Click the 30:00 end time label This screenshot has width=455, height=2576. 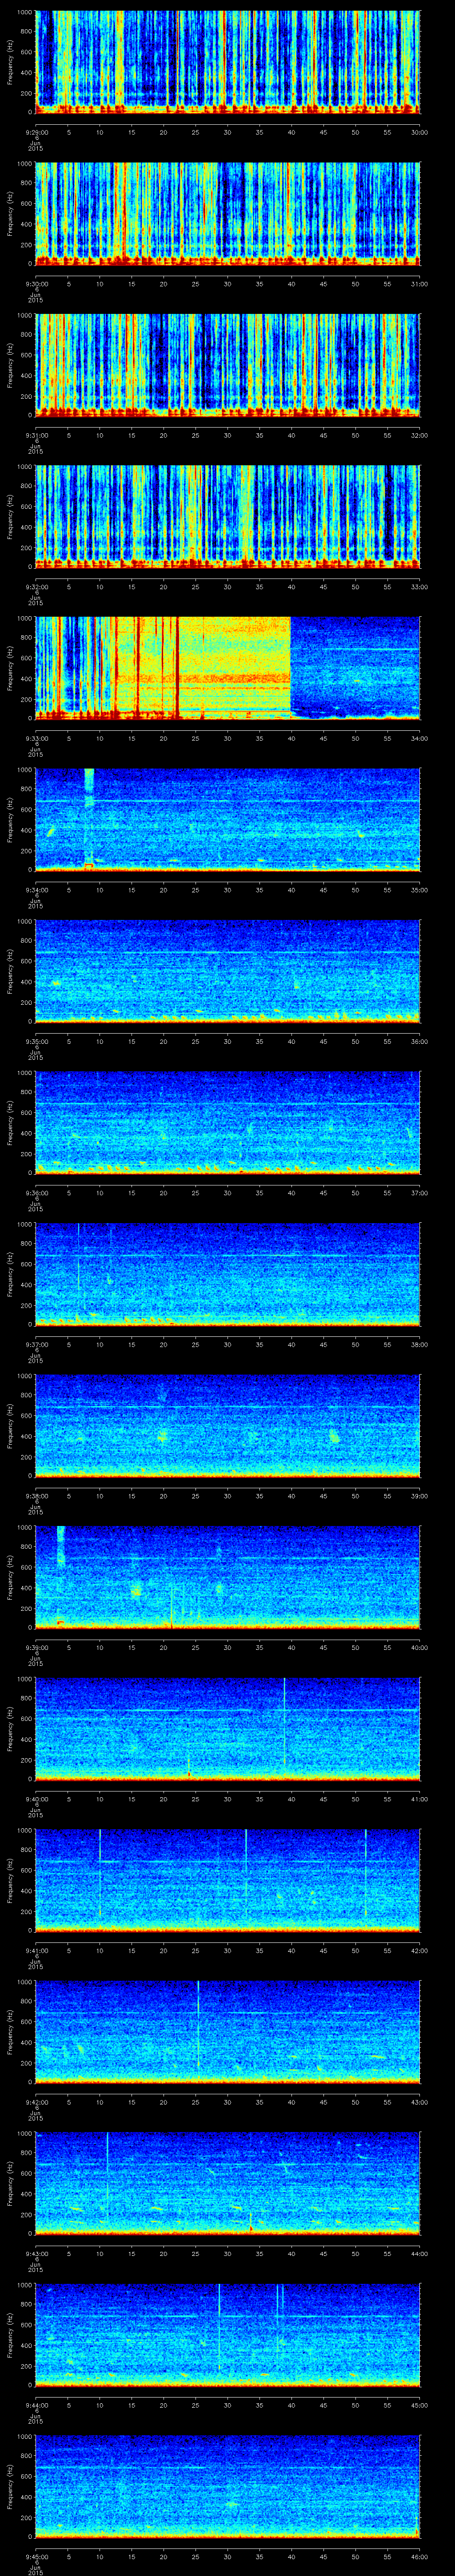tap(419, 132)
